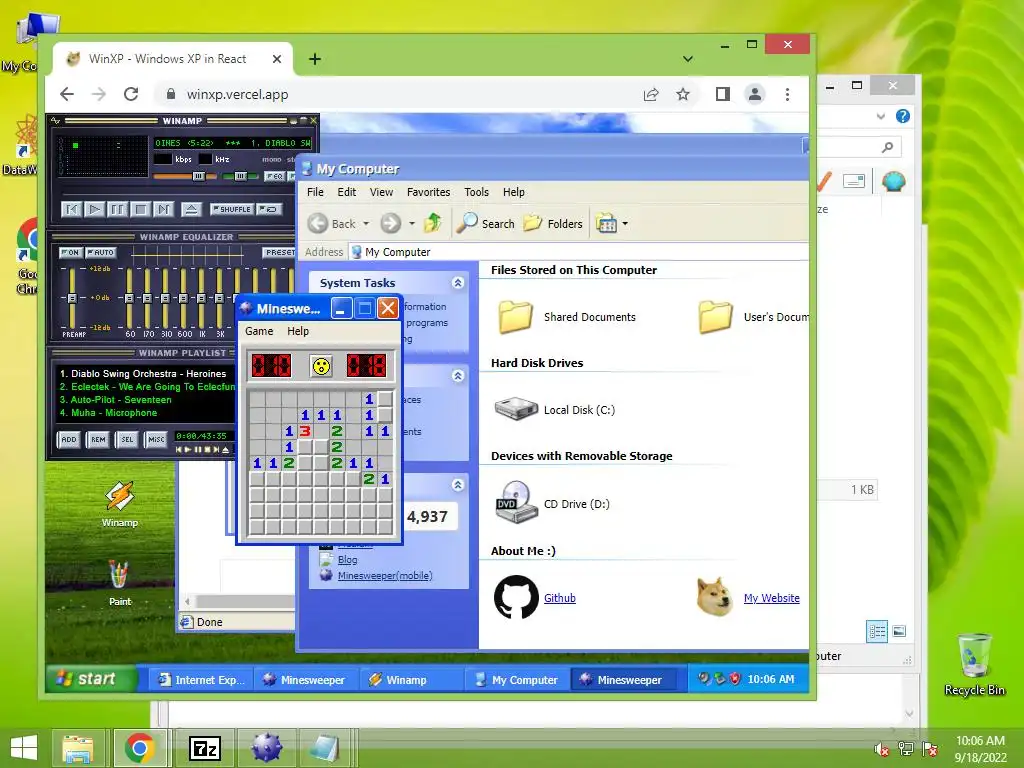Stop playback in Winamp's main window

[140, 209]
